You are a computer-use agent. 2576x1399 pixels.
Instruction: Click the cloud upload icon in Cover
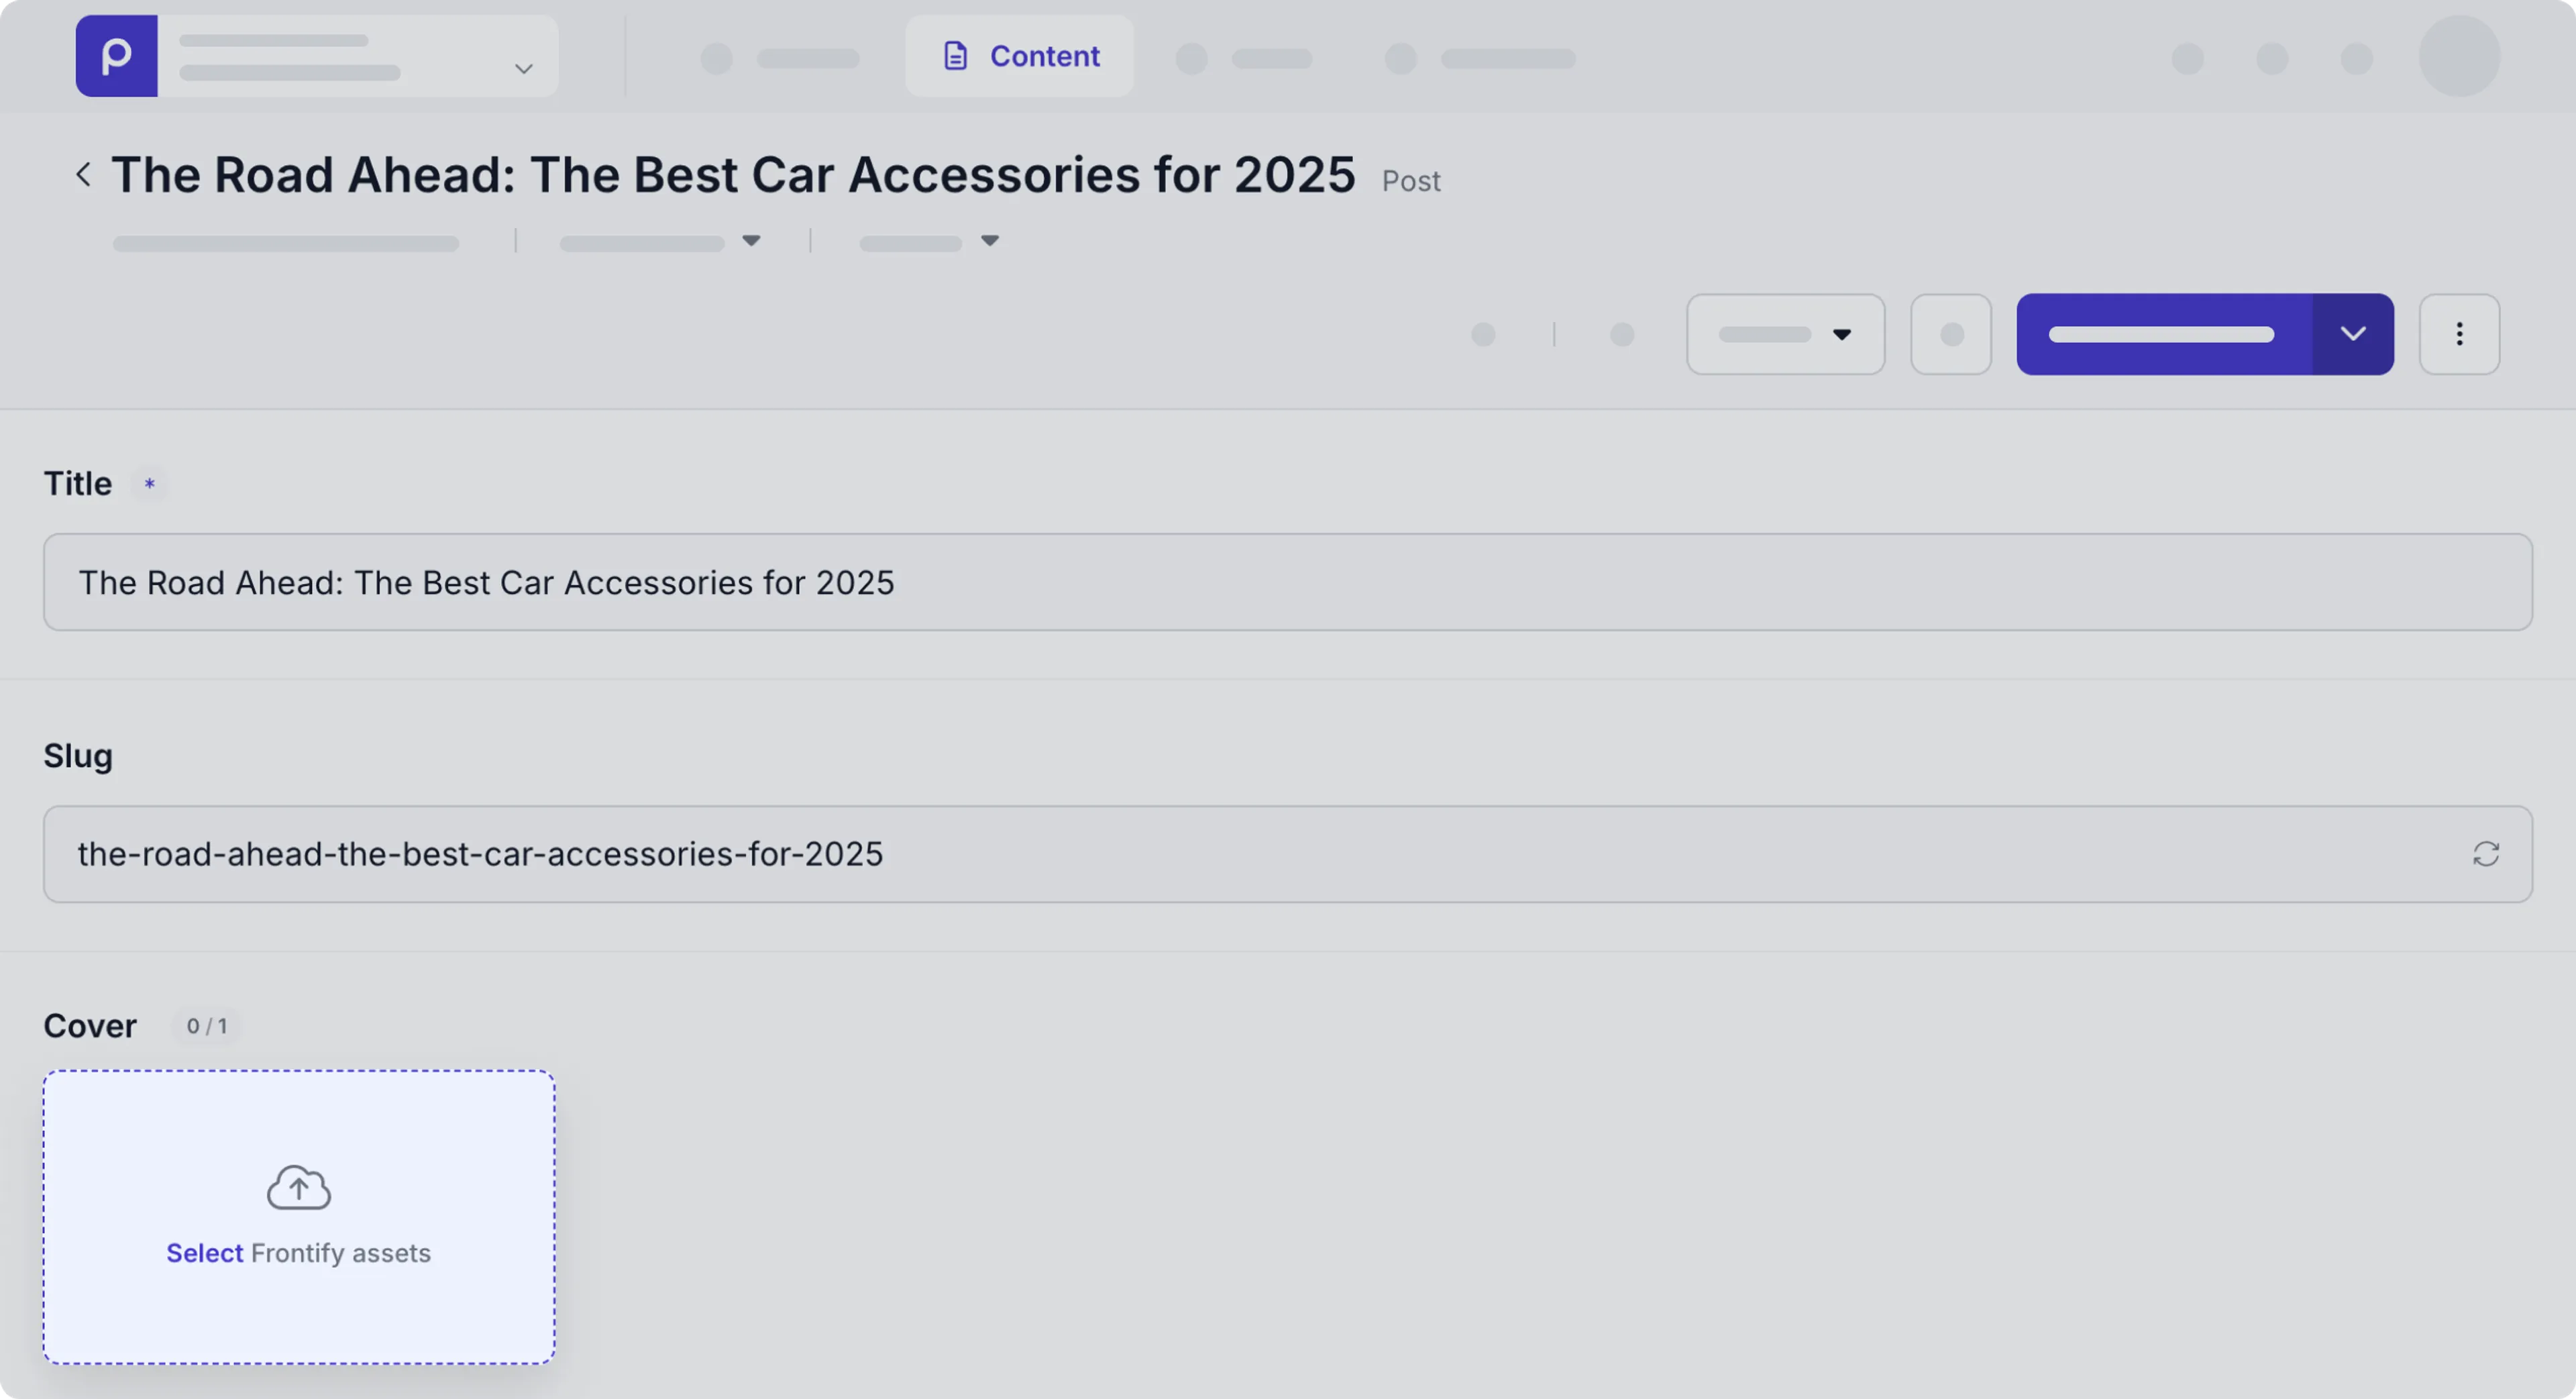pos(298,1187)
